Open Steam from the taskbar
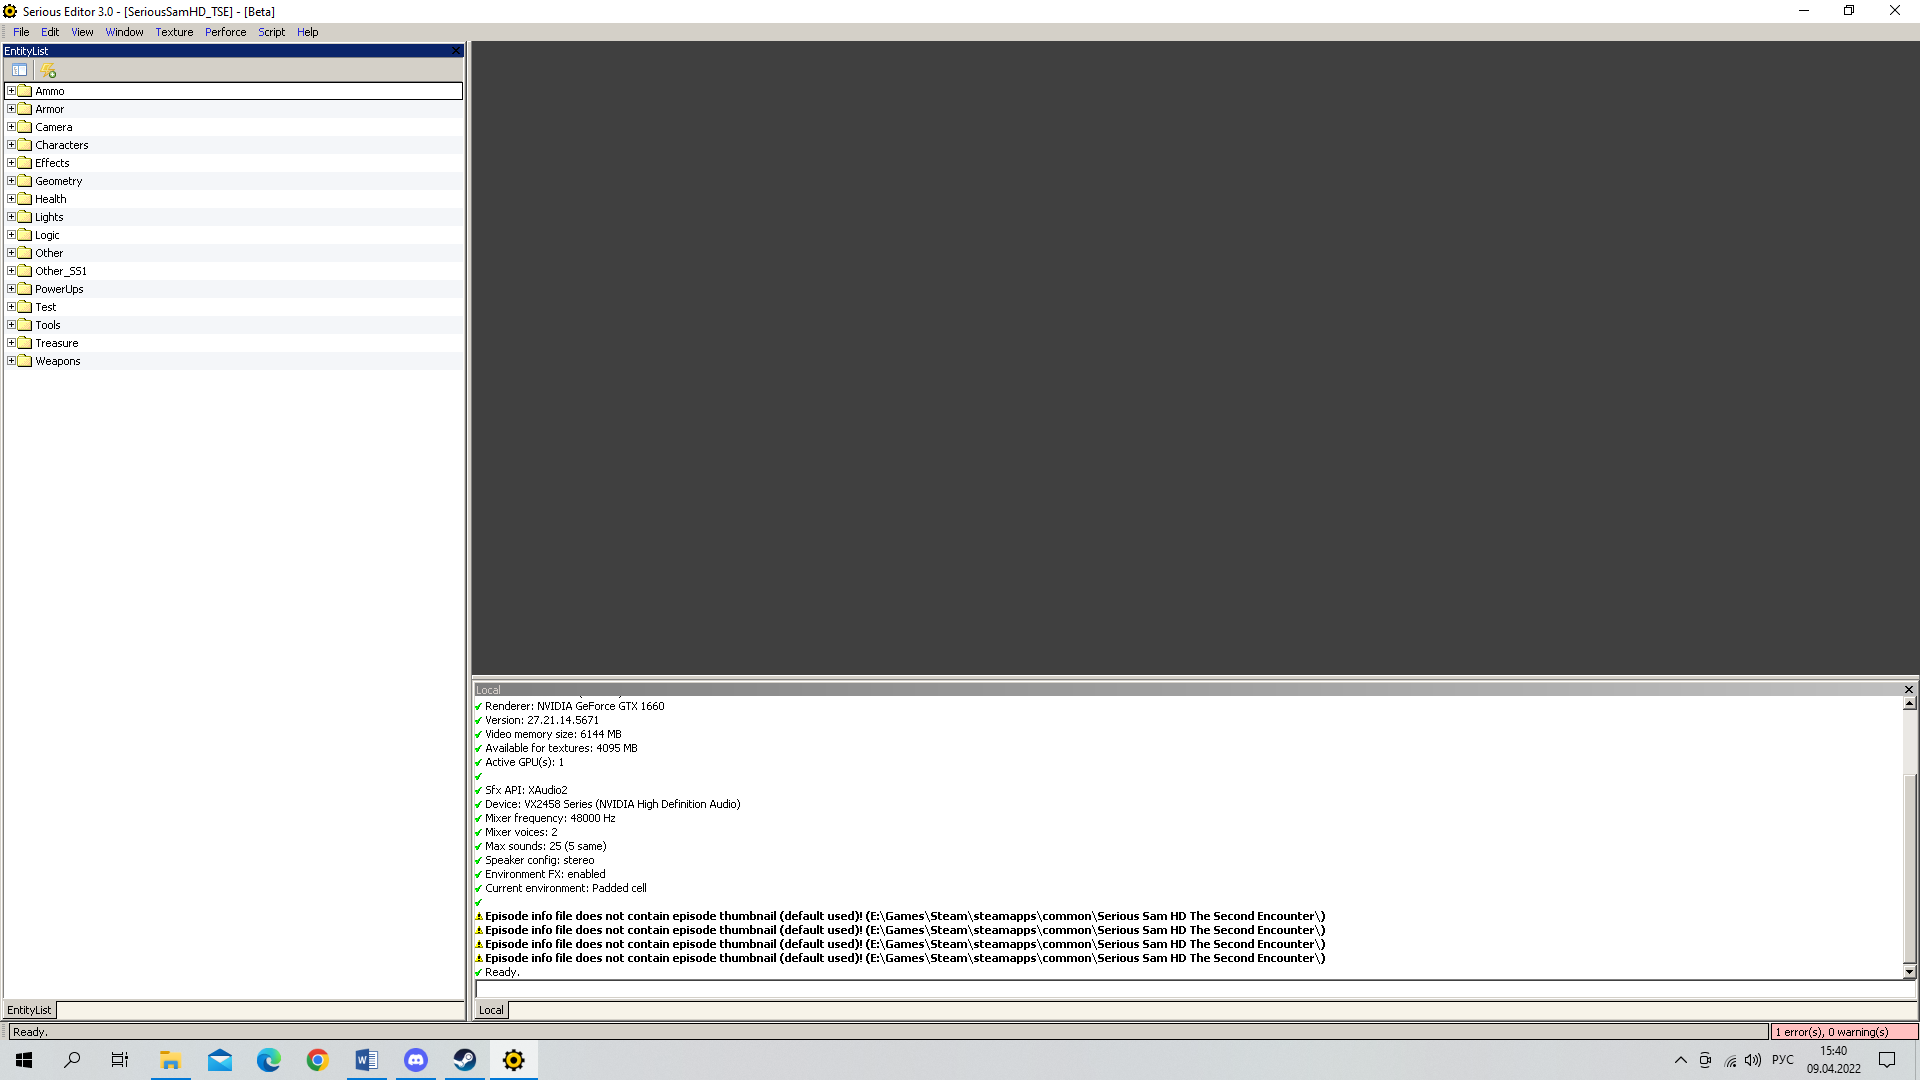 click(x=465, y=1060)
